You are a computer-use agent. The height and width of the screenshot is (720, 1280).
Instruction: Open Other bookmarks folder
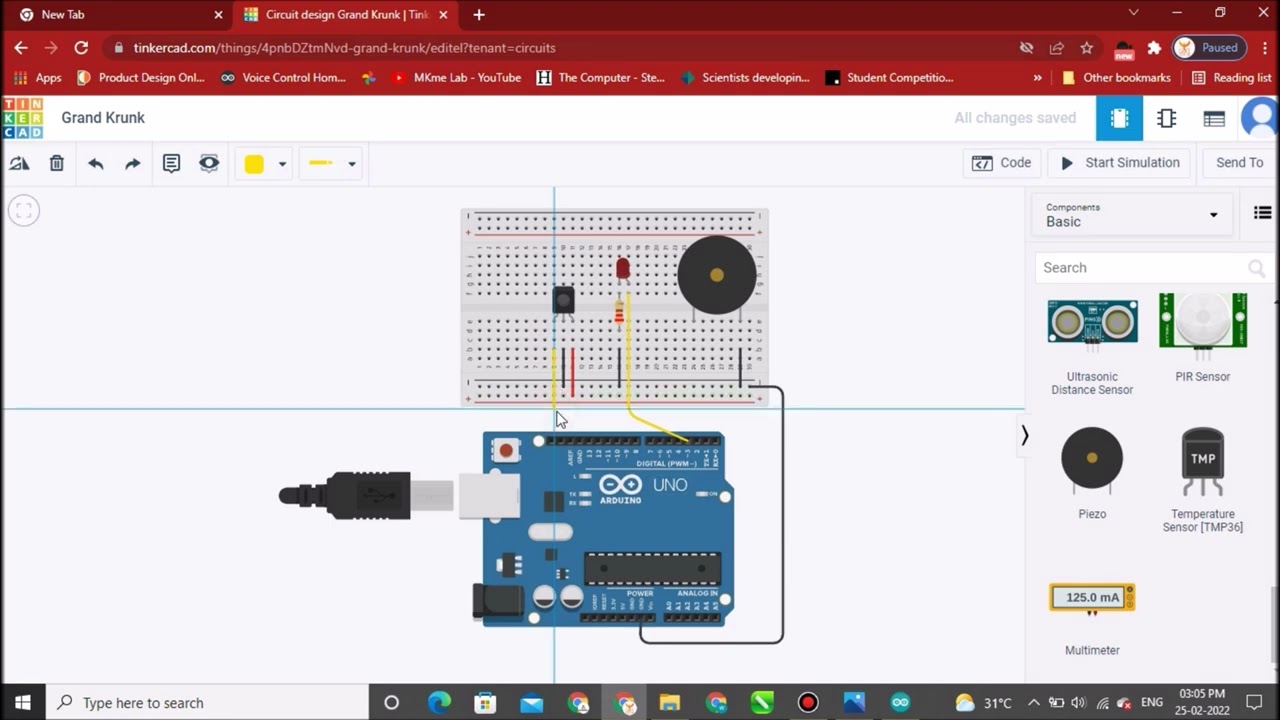click(1116, 78)
